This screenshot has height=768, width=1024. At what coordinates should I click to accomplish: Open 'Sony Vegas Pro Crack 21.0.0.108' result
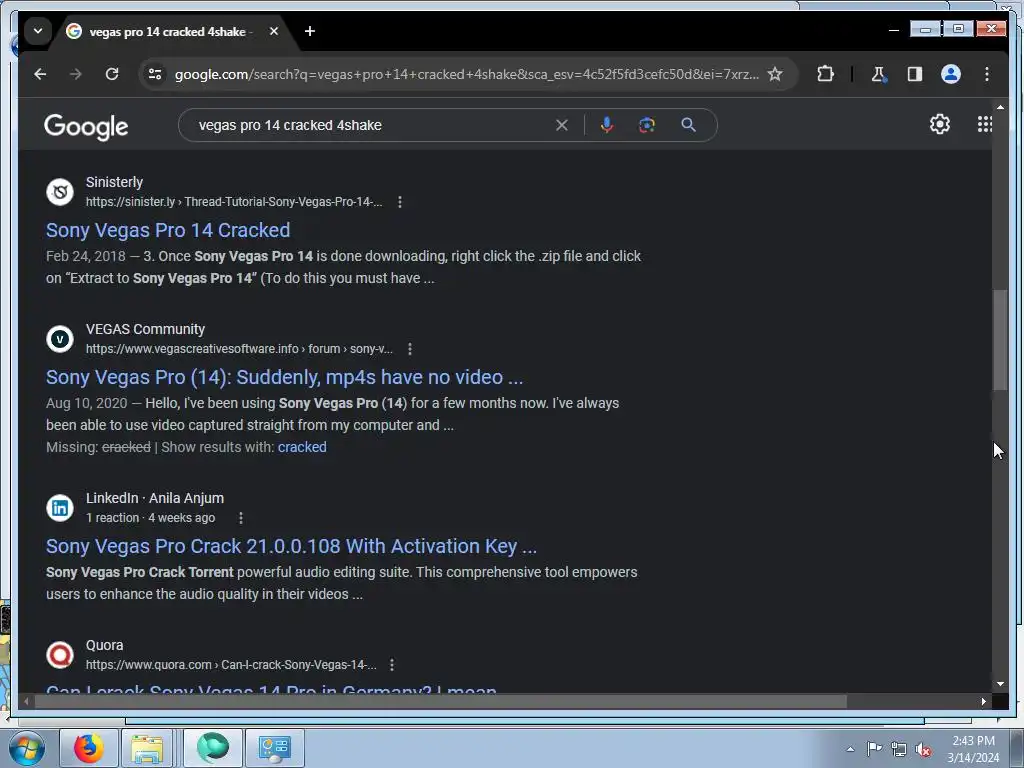[291, 546]
